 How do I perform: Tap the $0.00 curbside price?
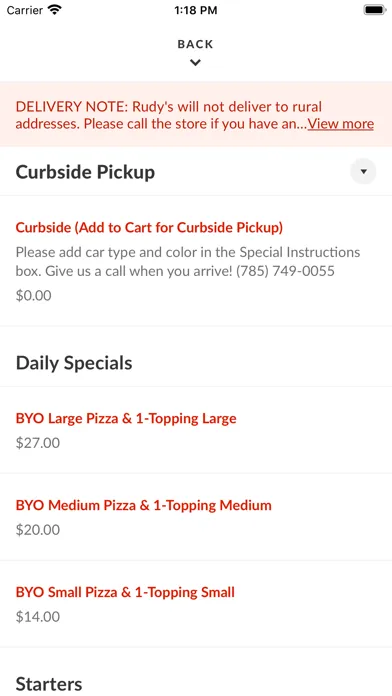click(33, 296)
